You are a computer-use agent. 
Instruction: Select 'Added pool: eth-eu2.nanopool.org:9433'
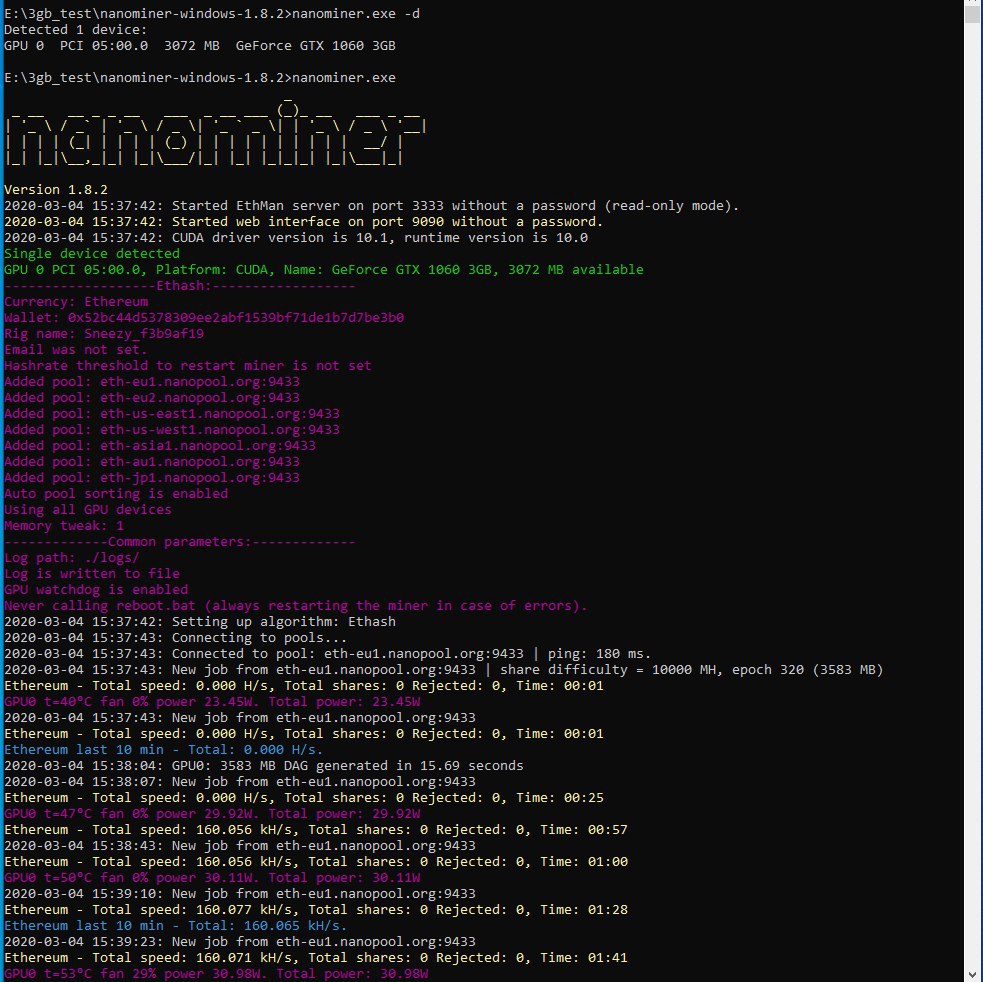tap(152, 398)
